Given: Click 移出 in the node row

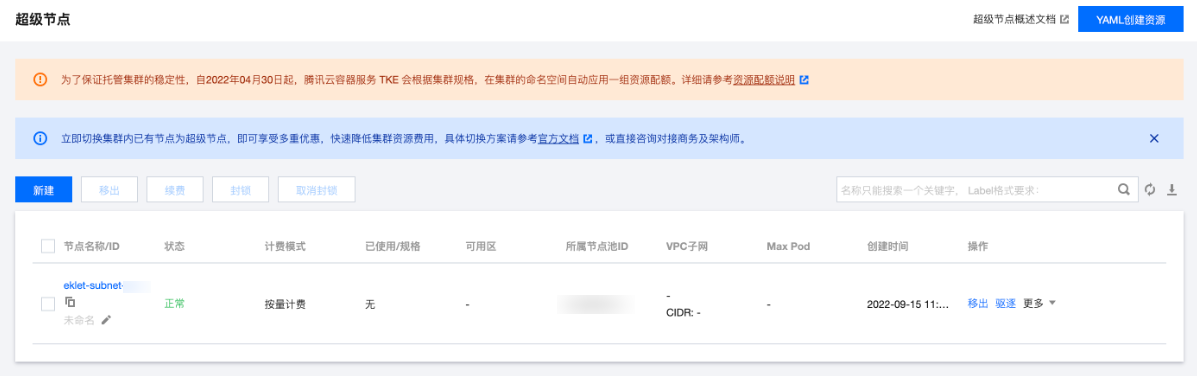Looking at the screenshot, I should pos(978,304).
